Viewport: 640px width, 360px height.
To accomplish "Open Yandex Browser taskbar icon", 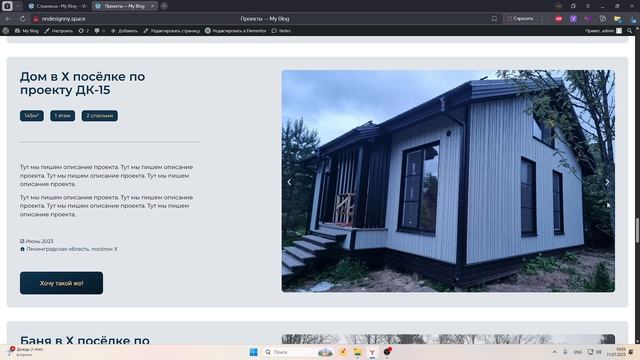I will click(372, 352).
